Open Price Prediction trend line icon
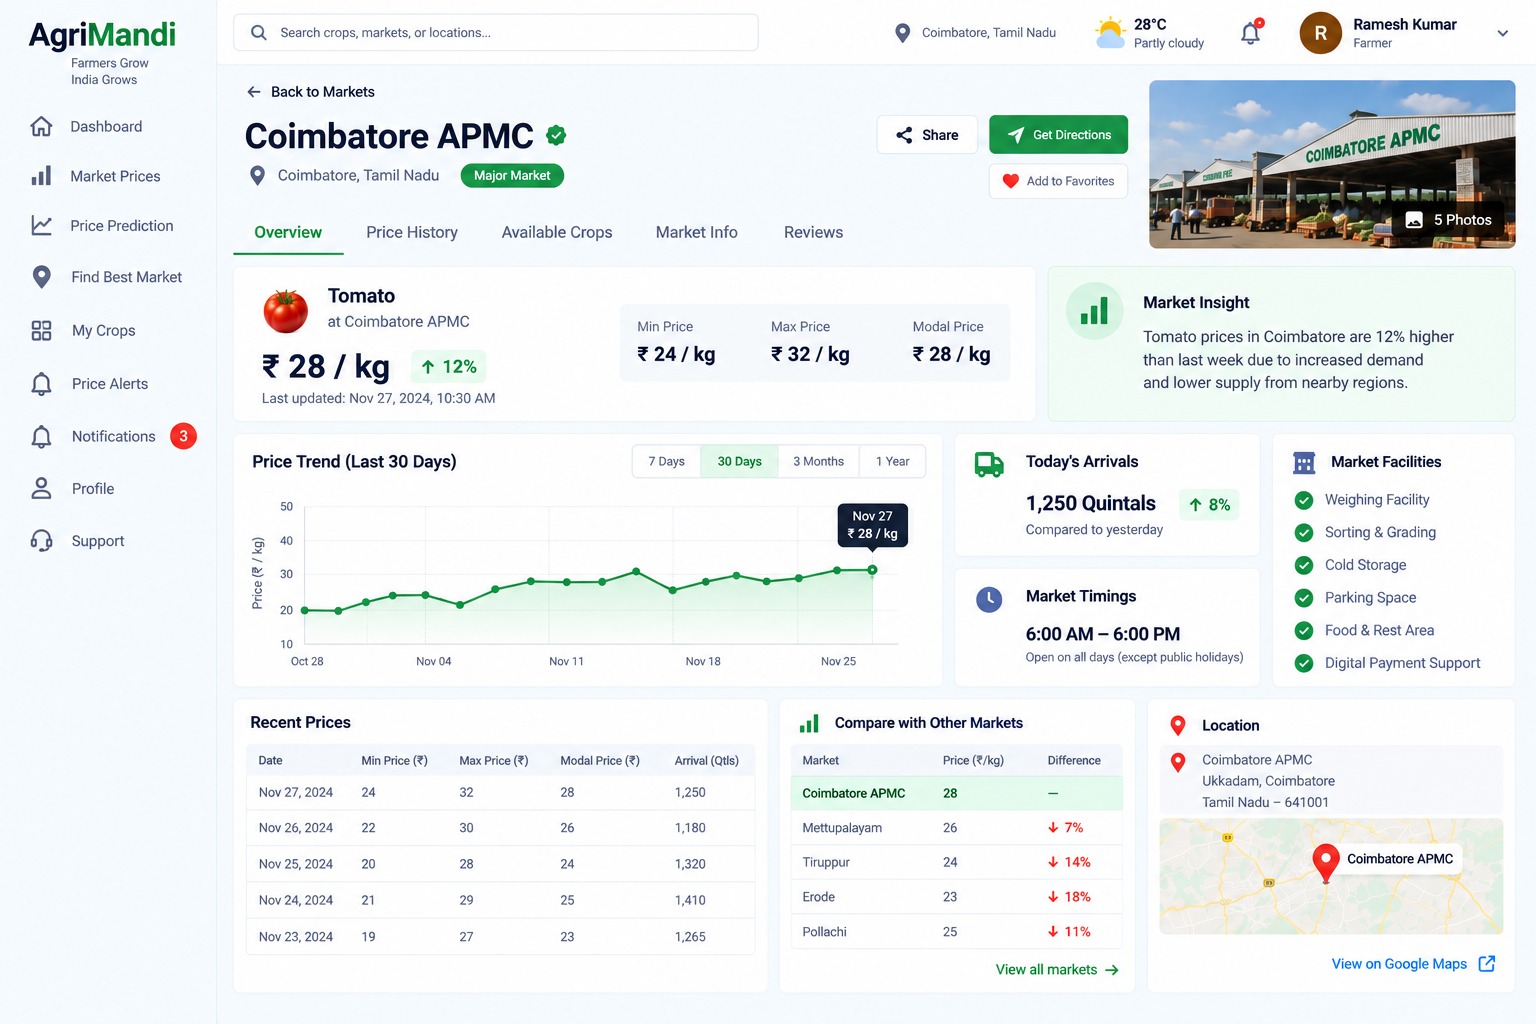 tap(41, 226)
